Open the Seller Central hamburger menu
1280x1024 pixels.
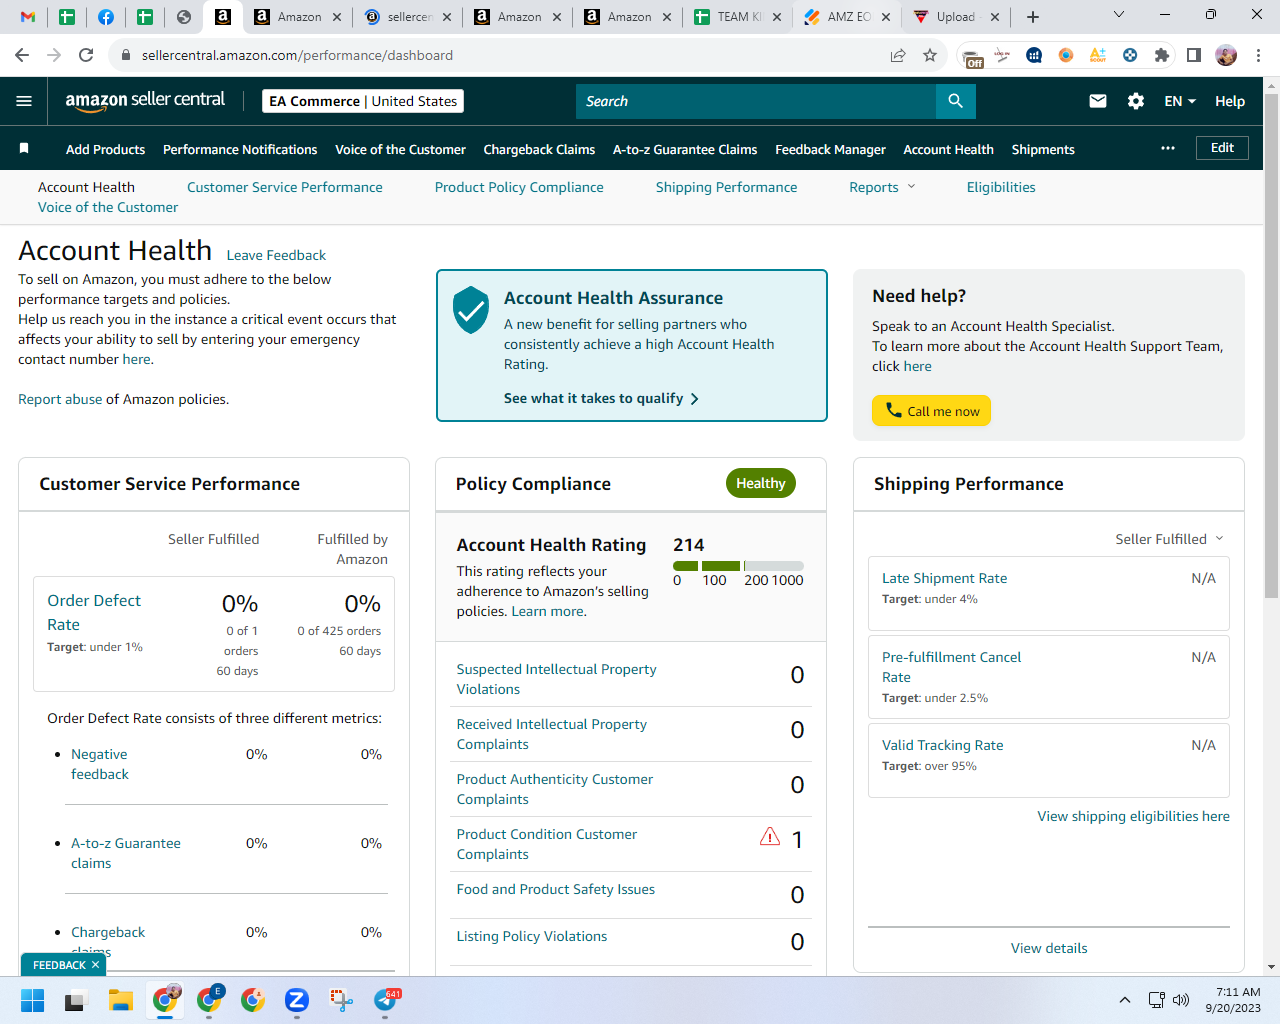pyautogui.click(x=24, y=101)
